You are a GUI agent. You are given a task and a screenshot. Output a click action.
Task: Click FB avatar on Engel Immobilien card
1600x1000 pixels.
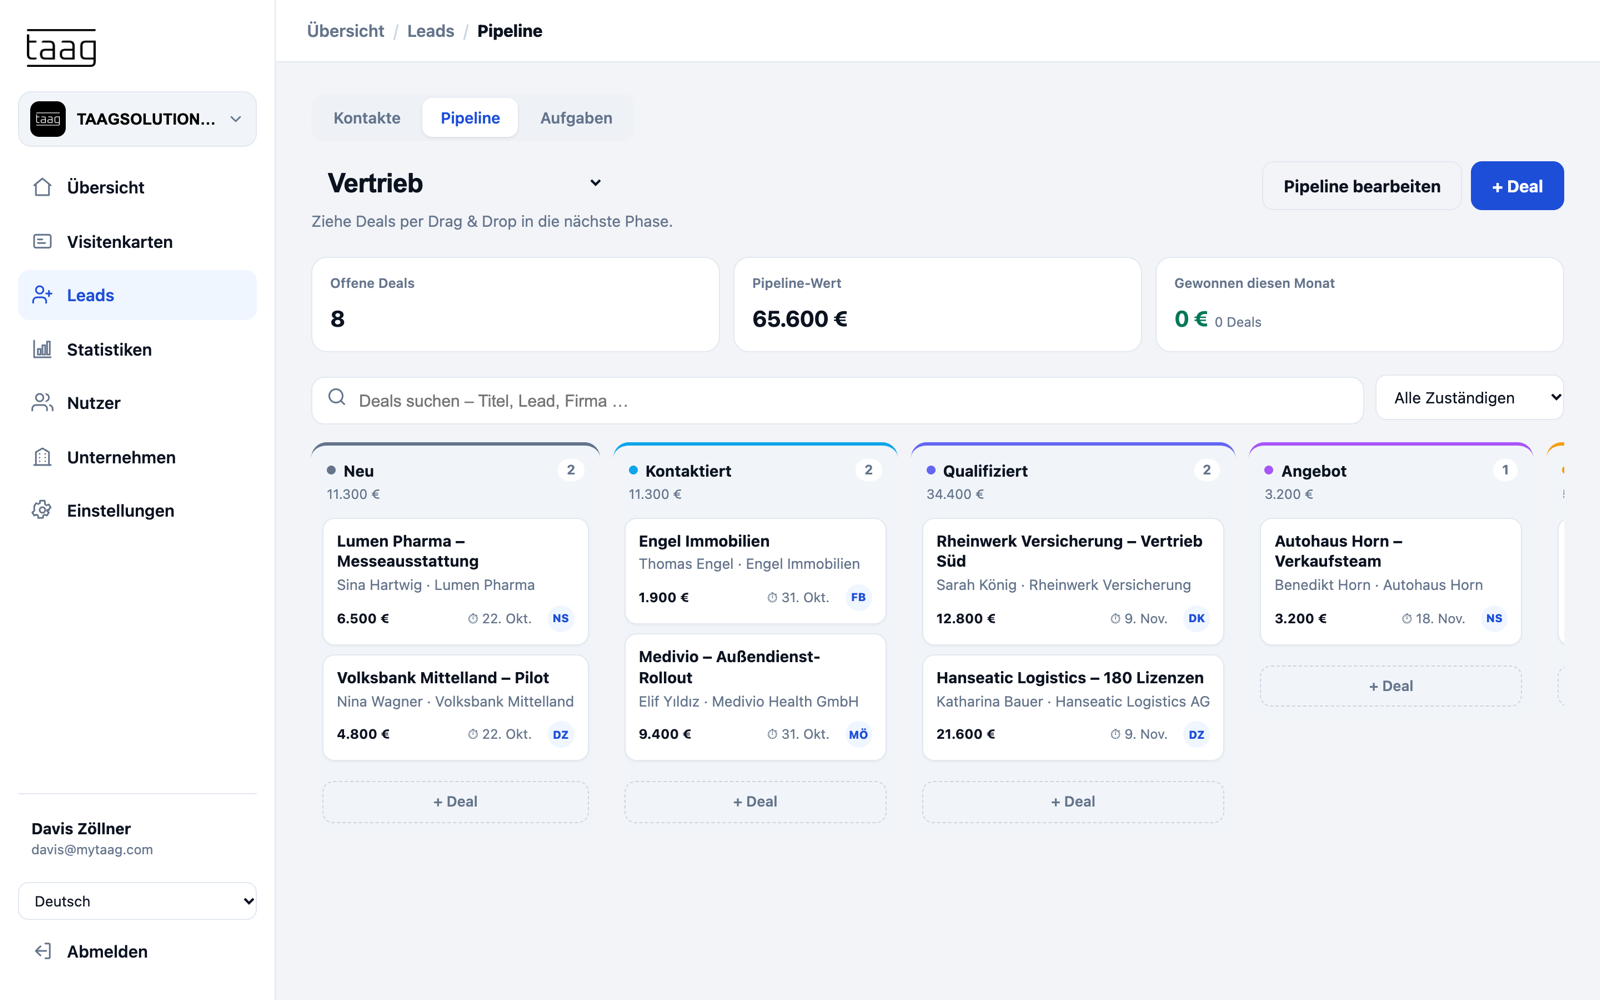pyautogui.click(x=859, y=597)
